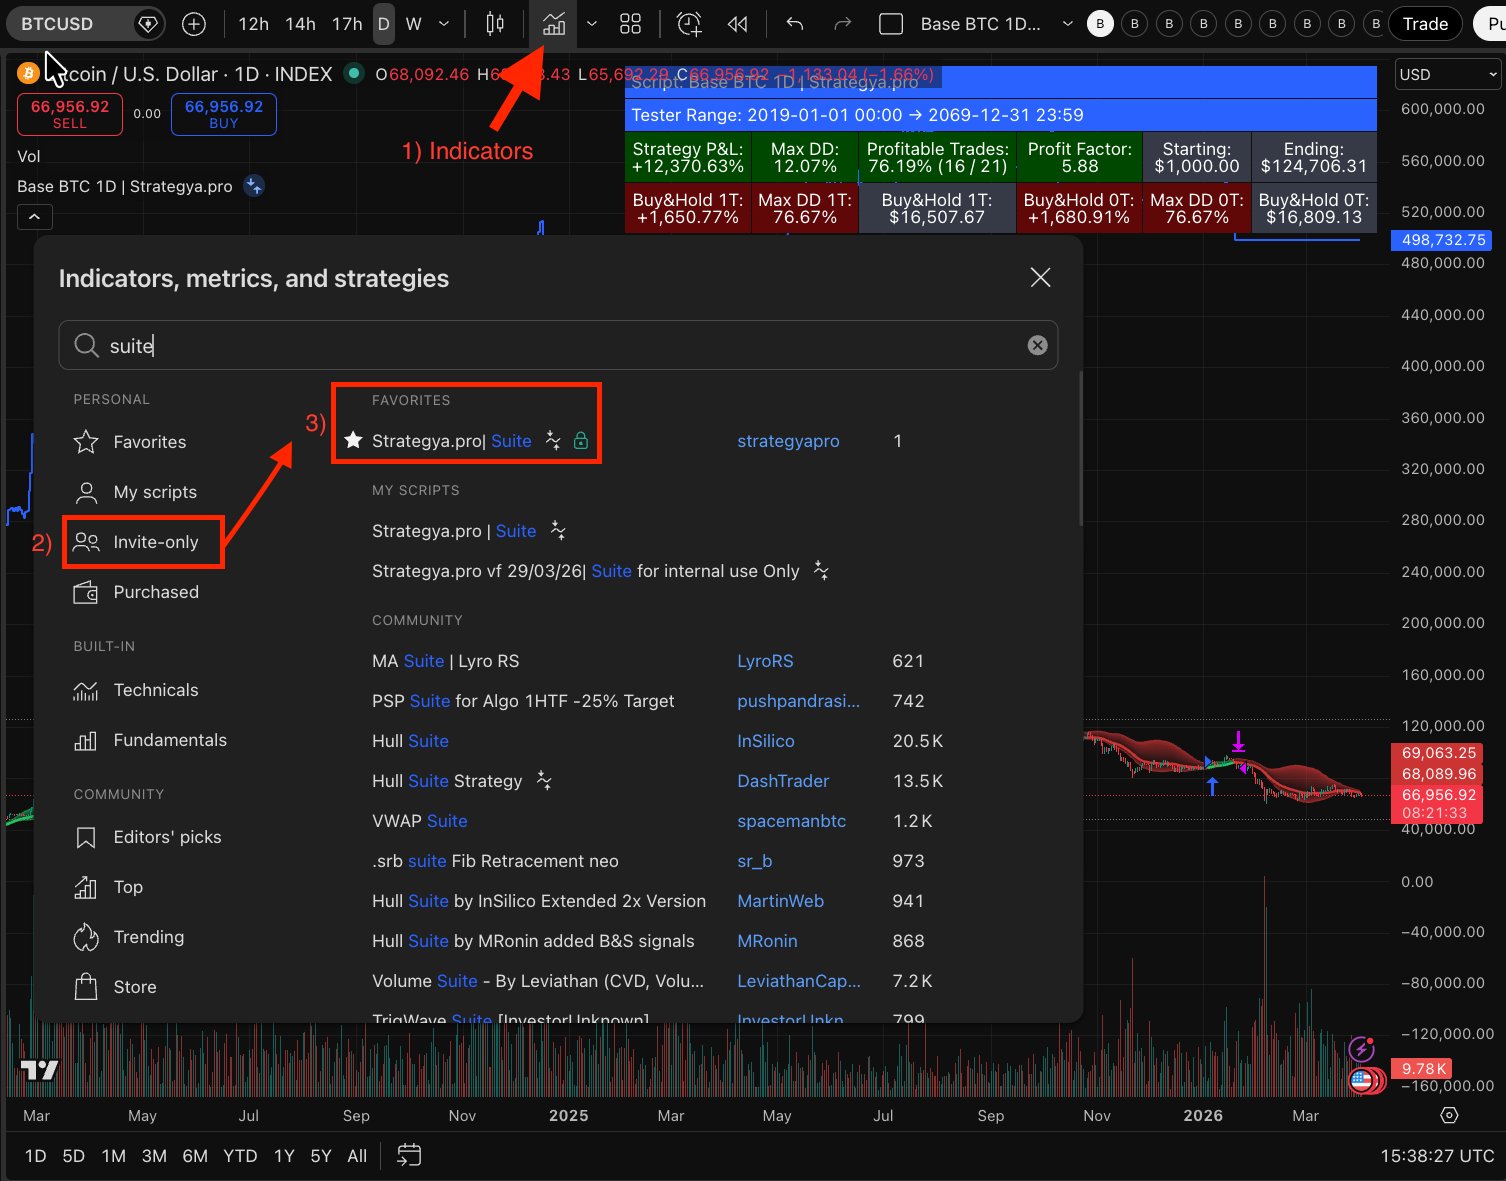Select Strategya.pro | Suite under My Scripts

point(454,531)
